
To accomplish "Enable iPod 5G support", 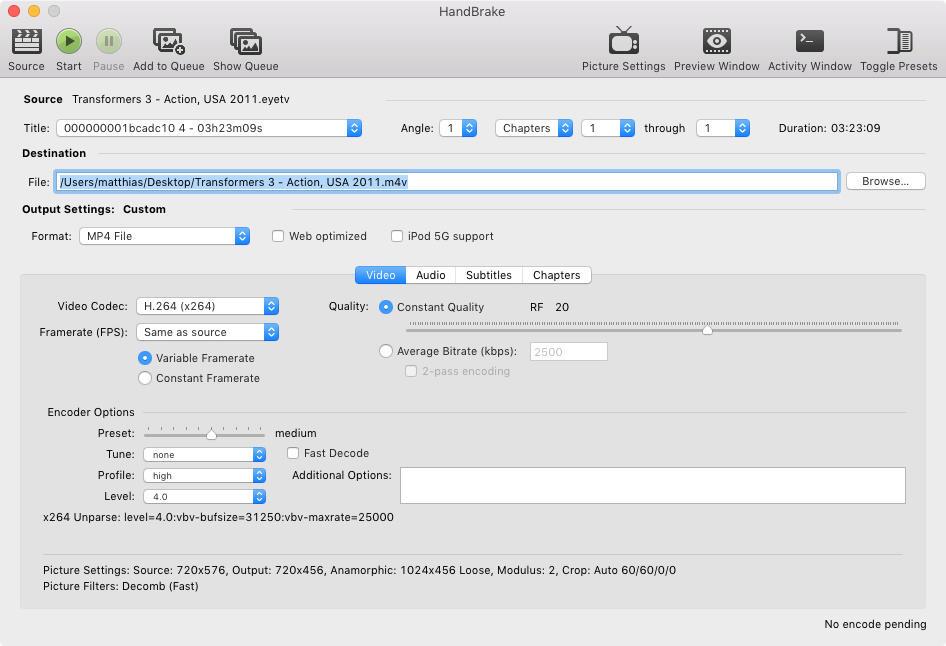I will (397, 236).
